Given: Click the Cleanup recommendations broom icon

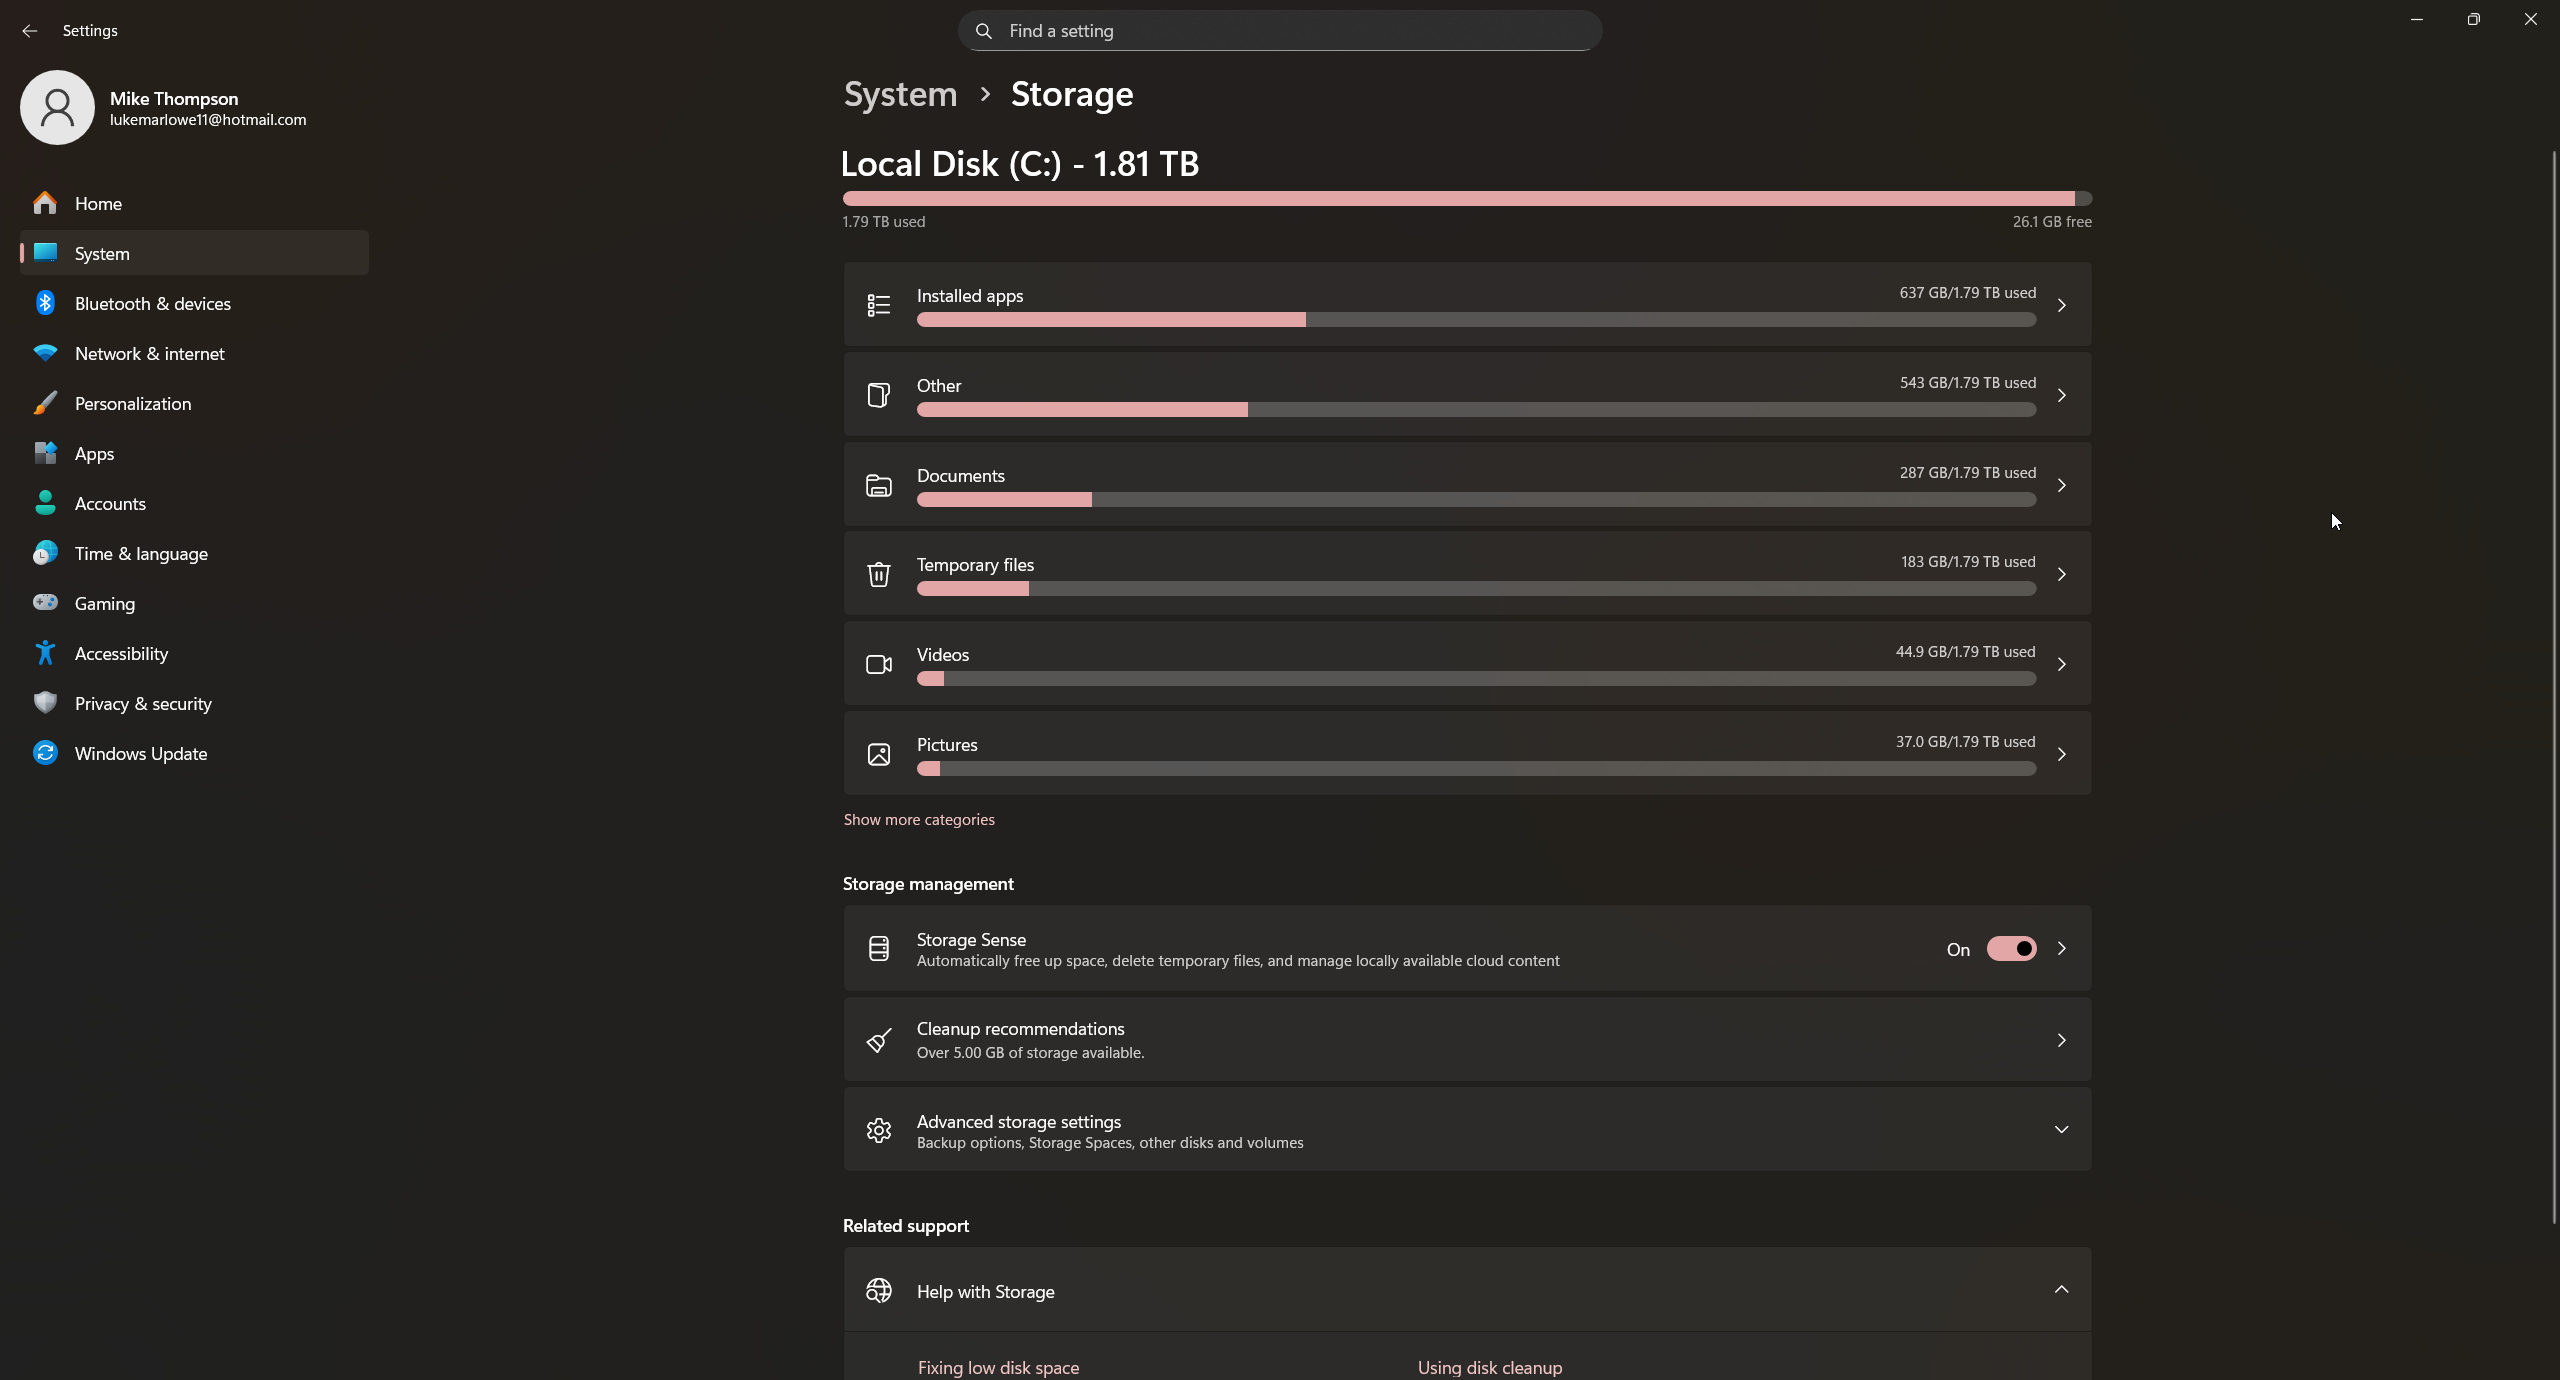Looking at the screenshot, I should 878,1040.
